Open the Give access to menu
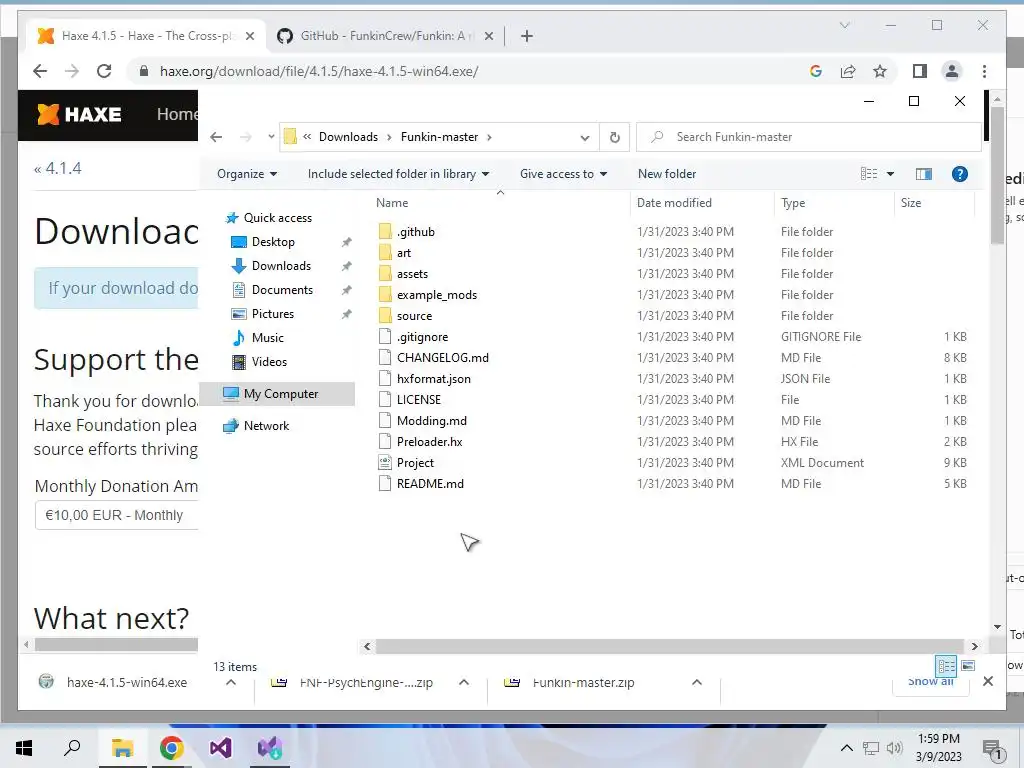Screen dimensions: 1024x768 564,174
